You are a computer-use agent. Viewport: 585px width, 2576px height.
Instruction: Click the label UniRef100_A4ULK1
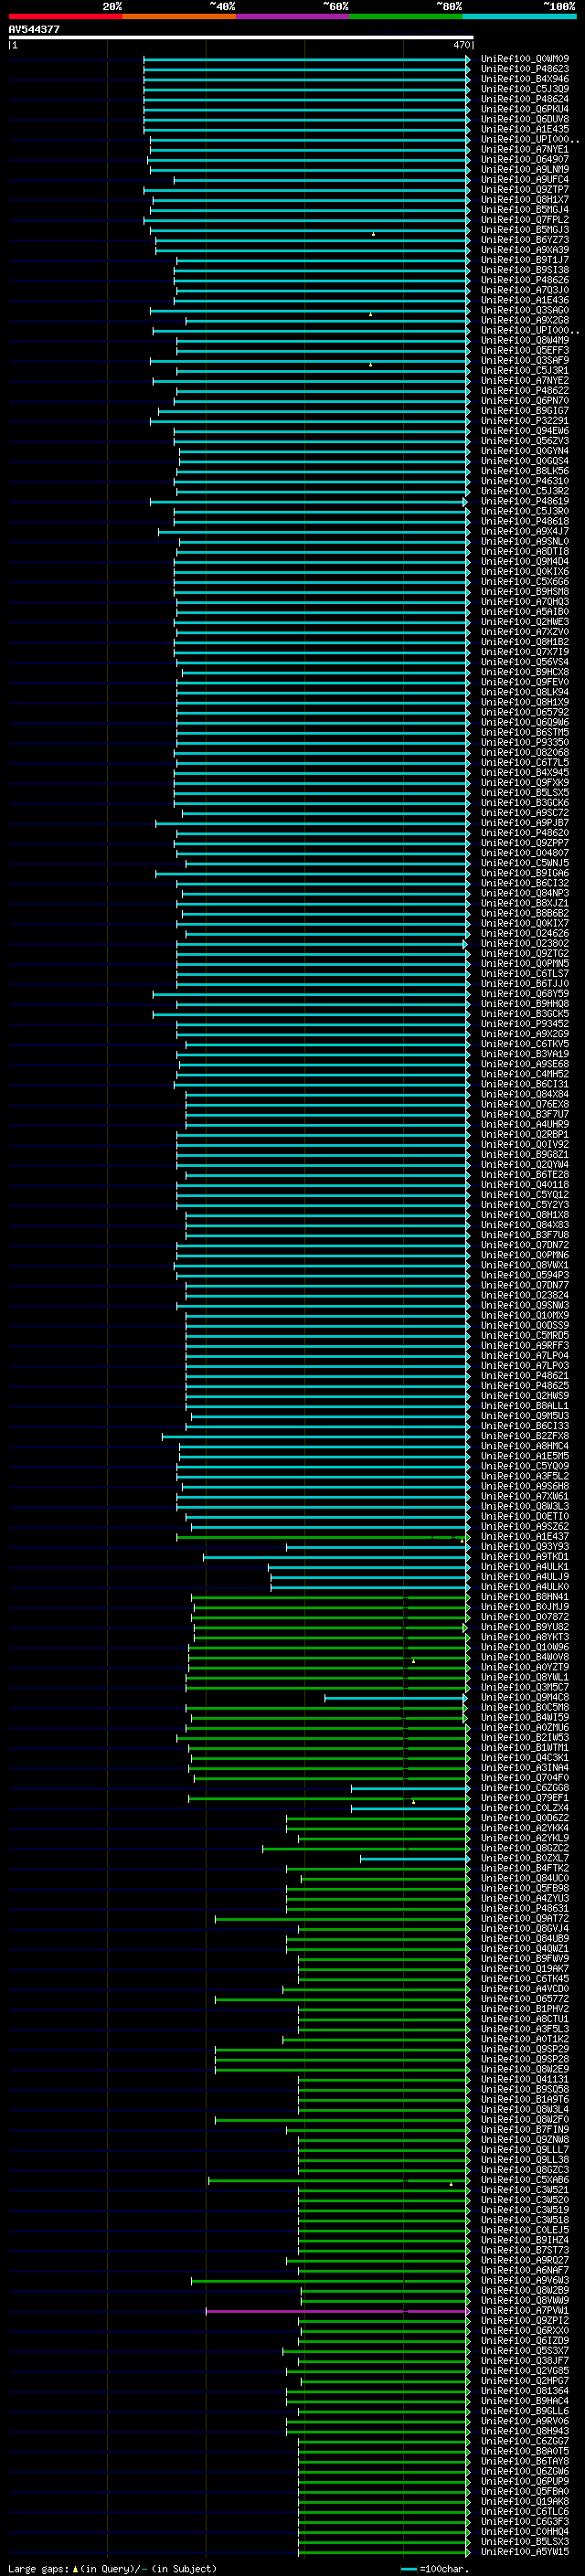525,1567
